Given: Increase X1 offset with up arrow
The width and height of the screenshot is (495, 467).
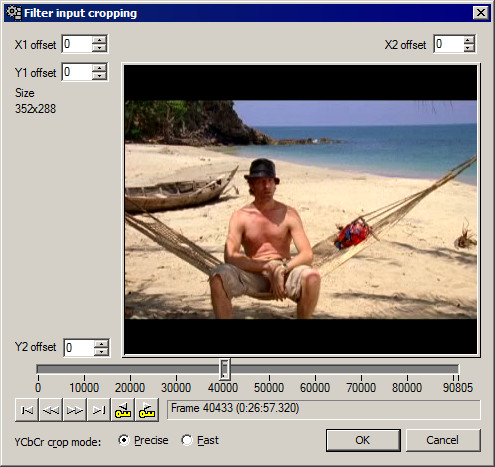Looking at the screenshot, I should (x=99, y=40).
